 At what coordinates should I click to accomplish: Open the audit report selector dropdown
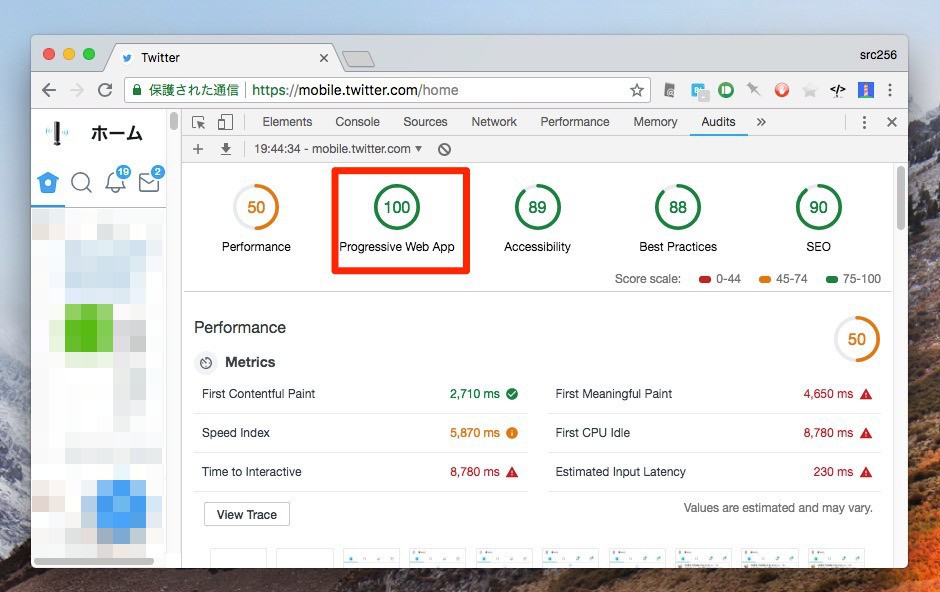click(x=338, y=149)
